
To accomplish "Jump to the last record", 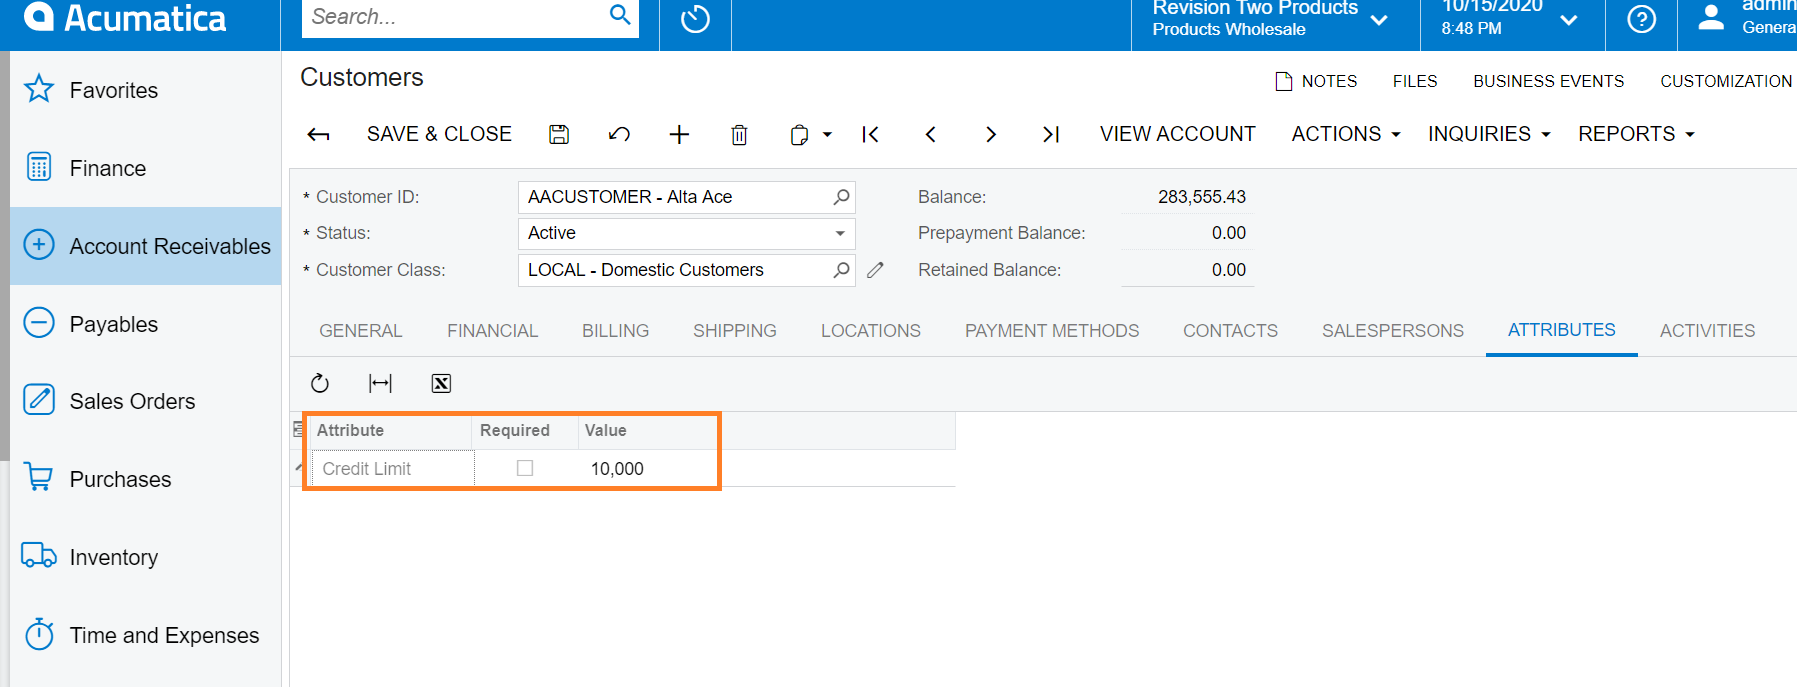I will click(1050, 134).
